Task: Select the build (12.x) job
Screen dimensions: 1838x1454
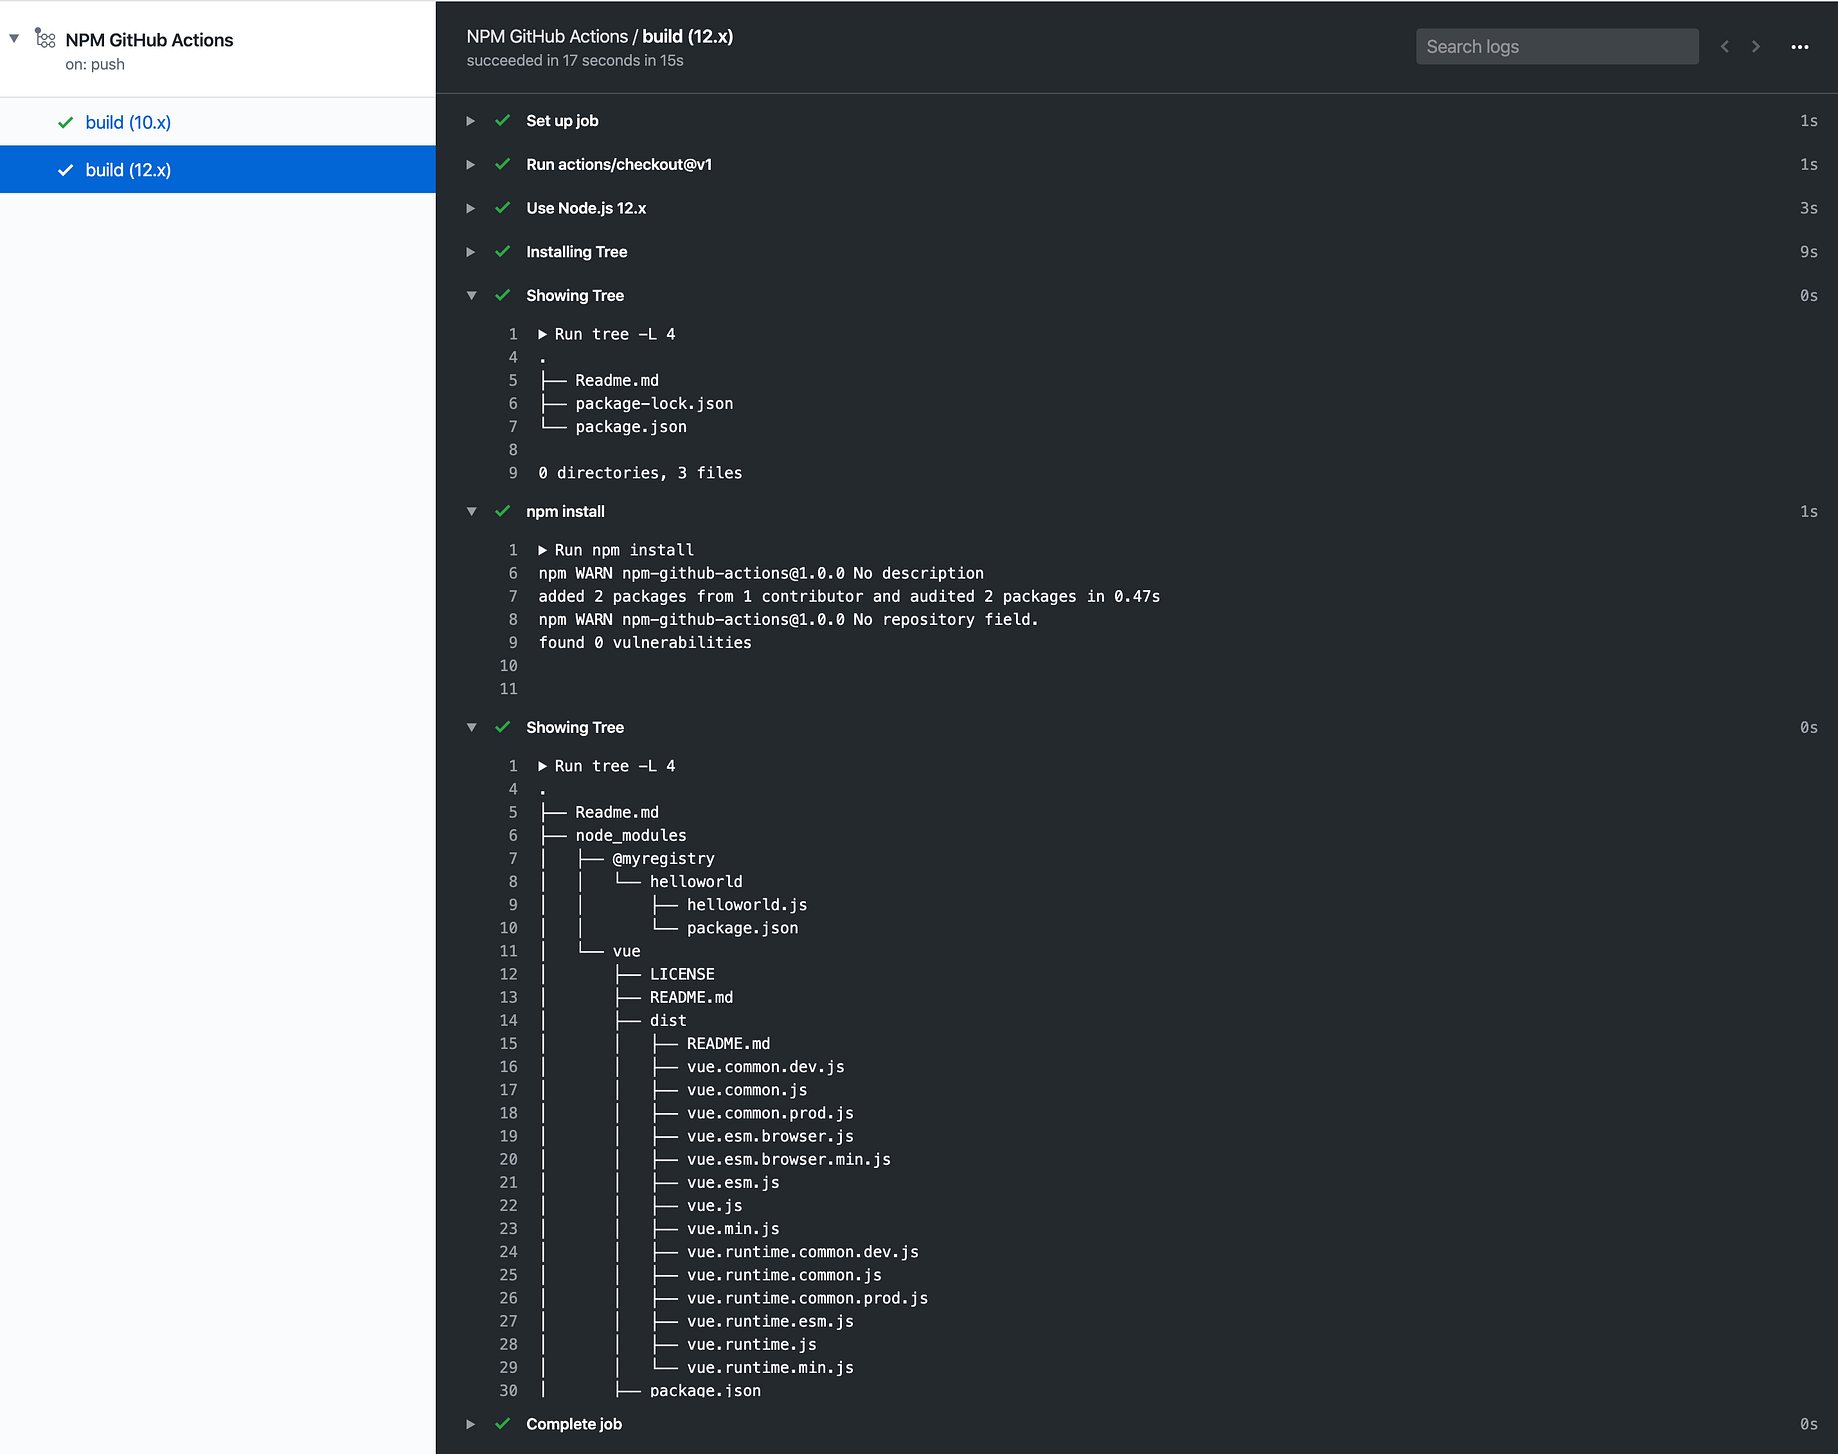Action: point(218,170)
